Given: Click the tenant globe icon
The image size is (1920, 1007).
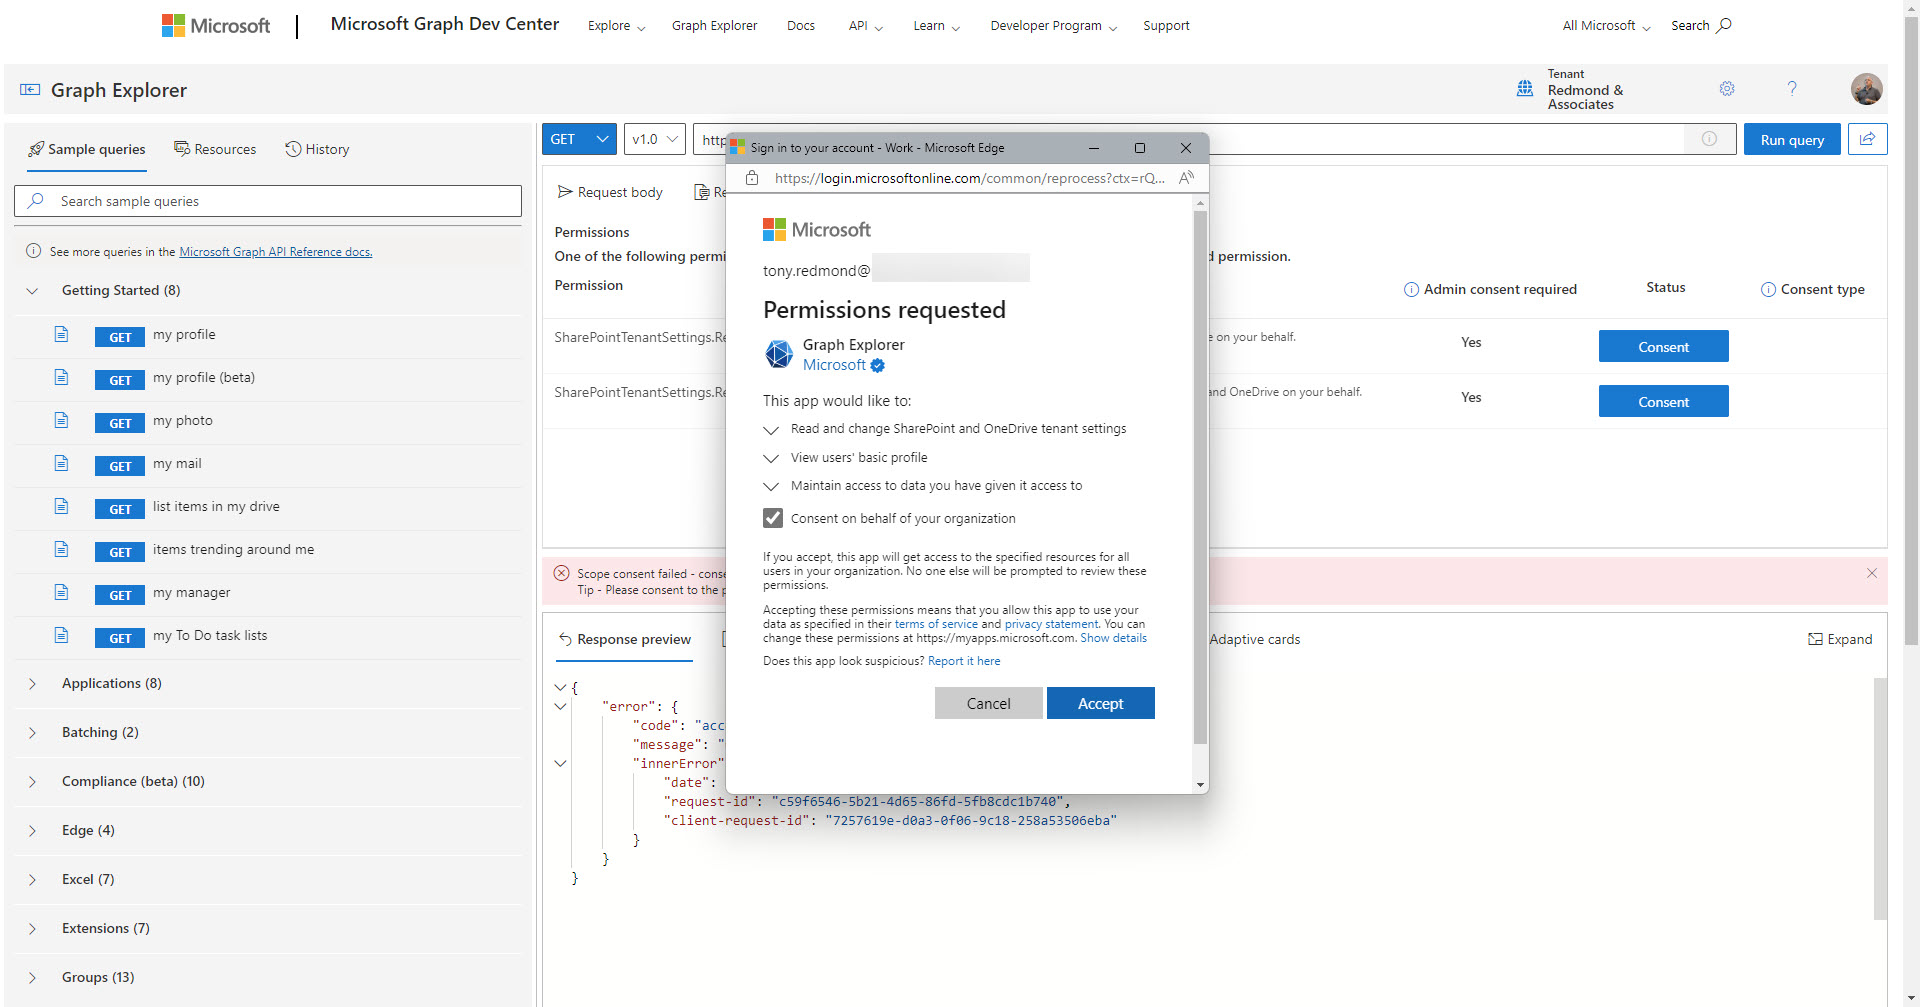Looking at the screenshot, I should [x=1525, y=89].
